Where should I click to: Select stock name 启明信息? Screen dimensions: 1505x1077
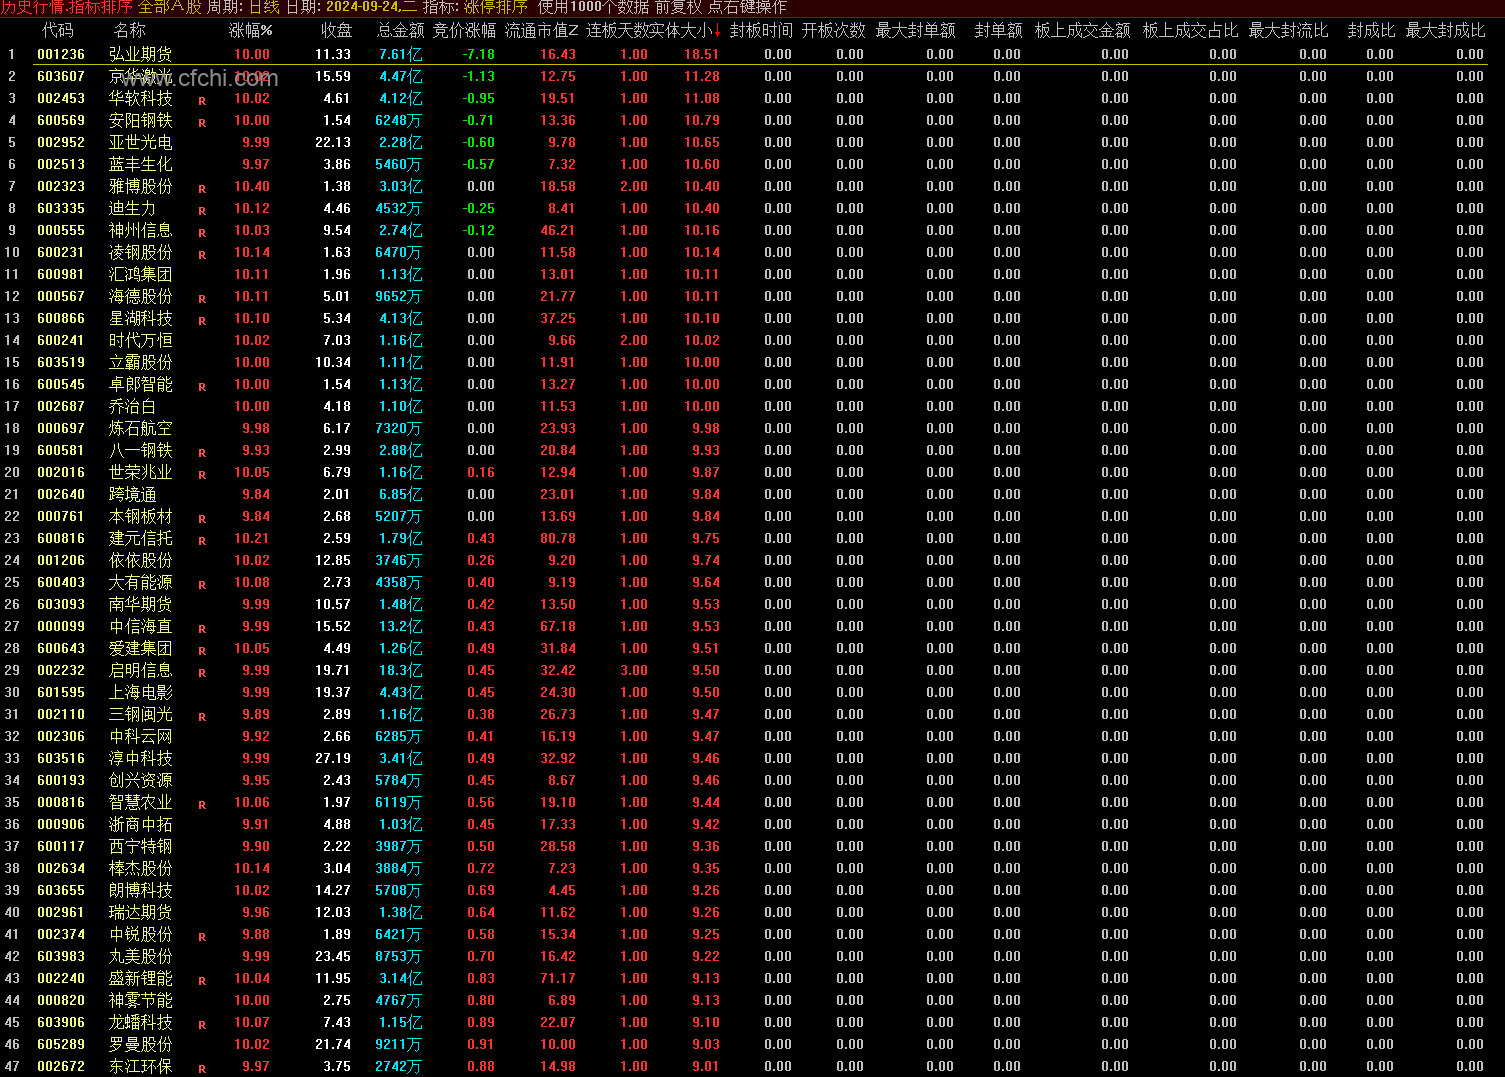click(x=141, y=670)
